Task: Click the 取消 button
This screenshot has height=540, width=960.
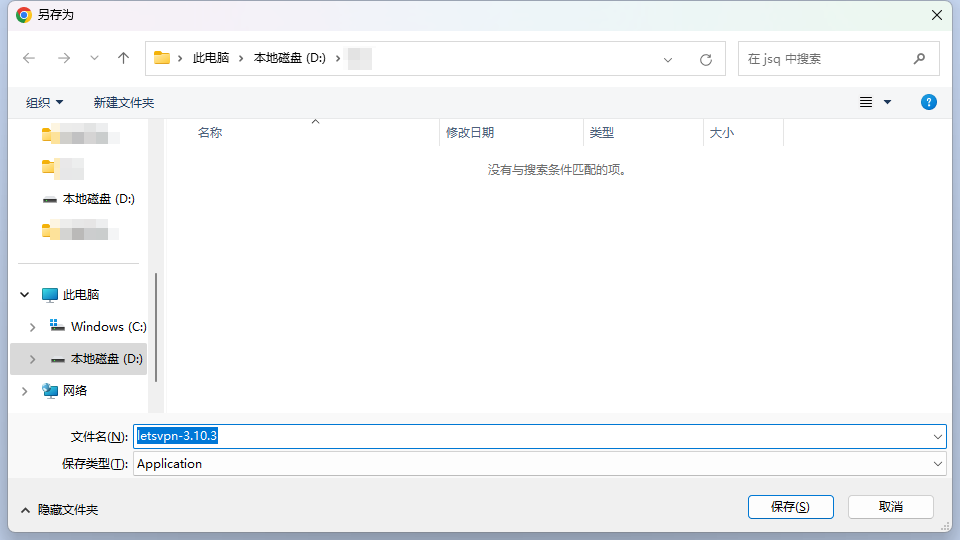Action: click(x=890, y=507)
